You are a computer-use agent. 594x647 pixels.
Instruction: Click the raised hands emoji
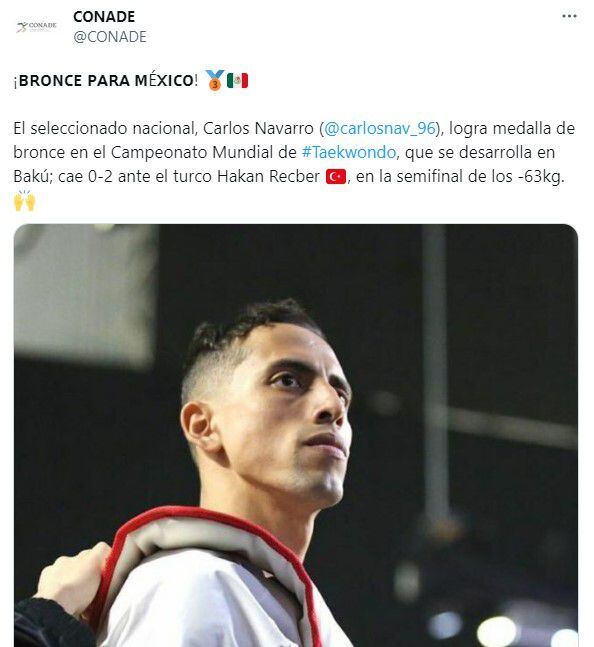[x=25, y=201]
